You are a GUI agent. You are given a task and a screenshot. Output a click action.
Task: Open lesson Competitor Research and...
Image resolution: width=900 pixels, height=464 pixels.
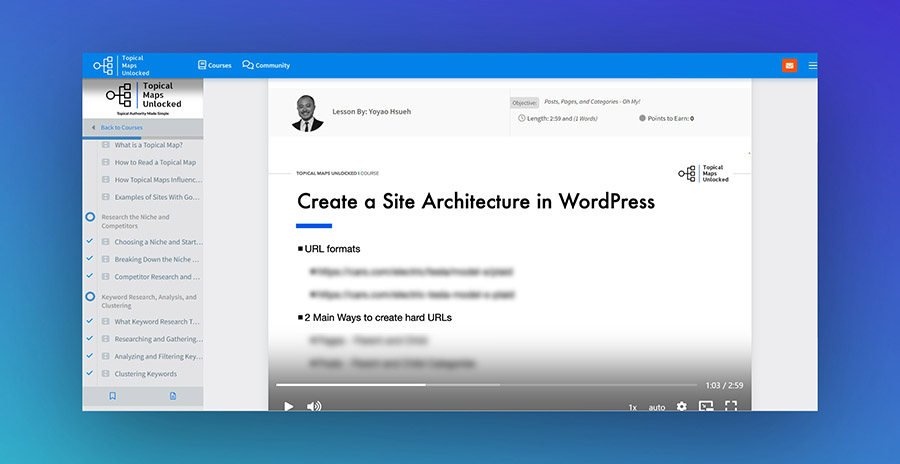pos(157,276)
